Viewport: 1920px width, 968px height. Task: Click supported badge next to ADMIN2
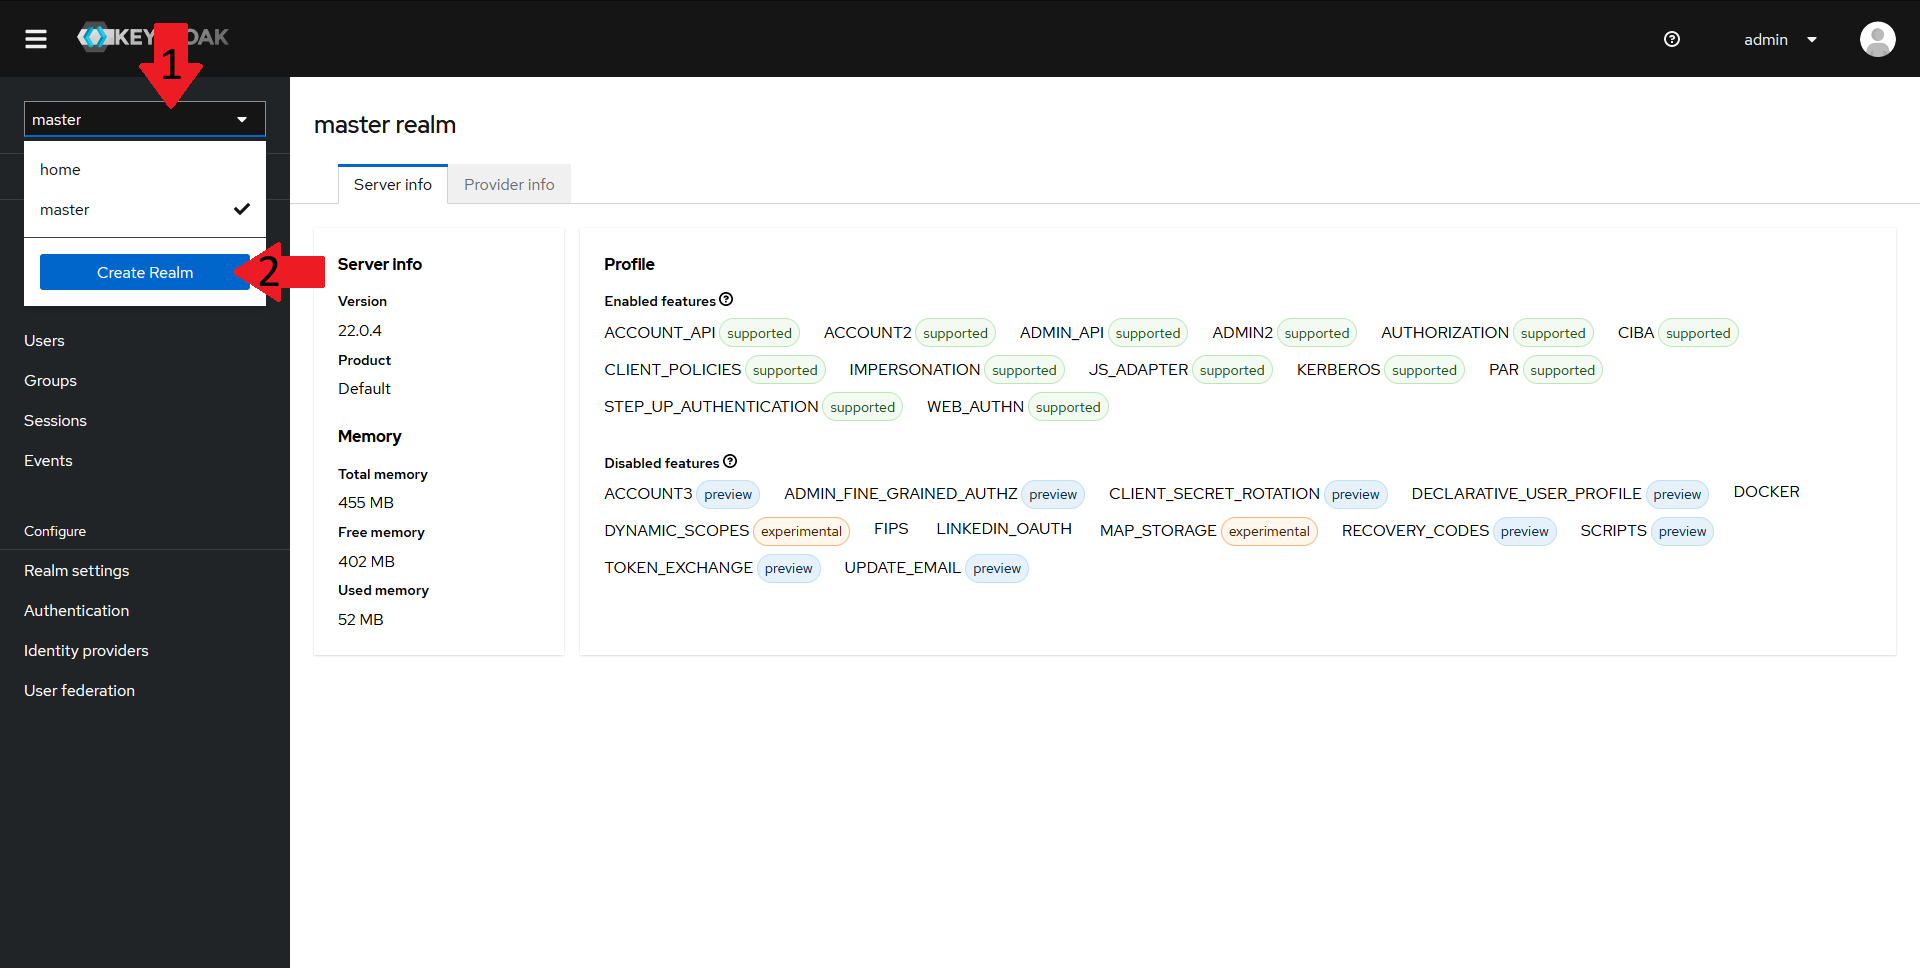1317,333
